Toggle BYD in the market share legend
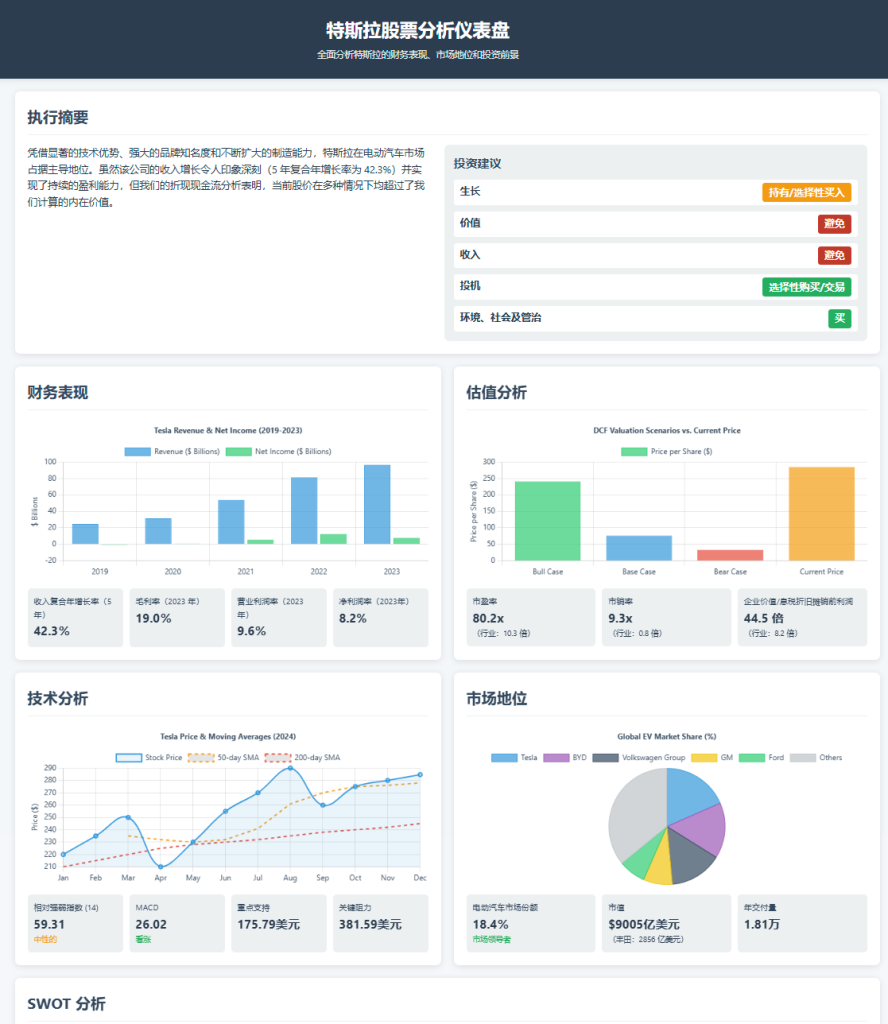 pos(565,758)
